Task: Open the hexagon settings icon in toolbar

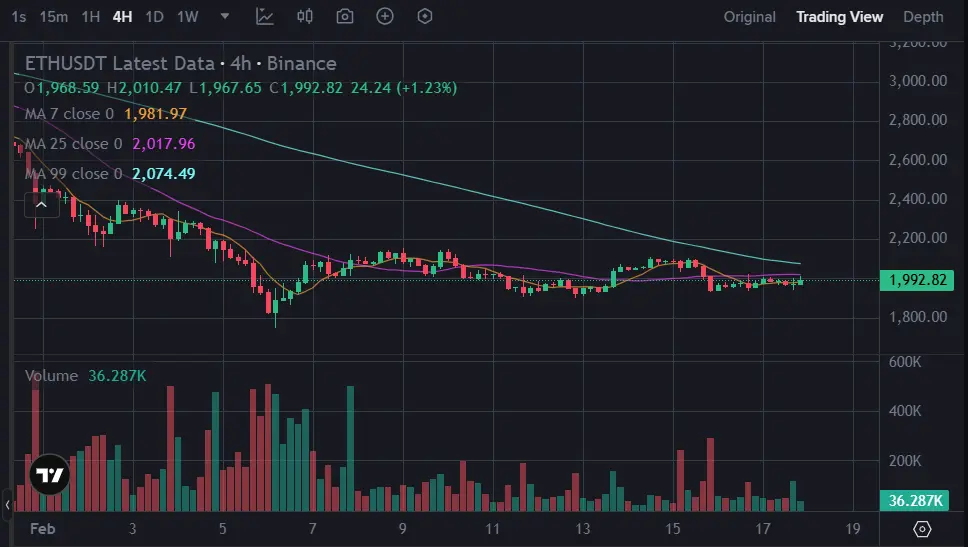Action: 425,17
